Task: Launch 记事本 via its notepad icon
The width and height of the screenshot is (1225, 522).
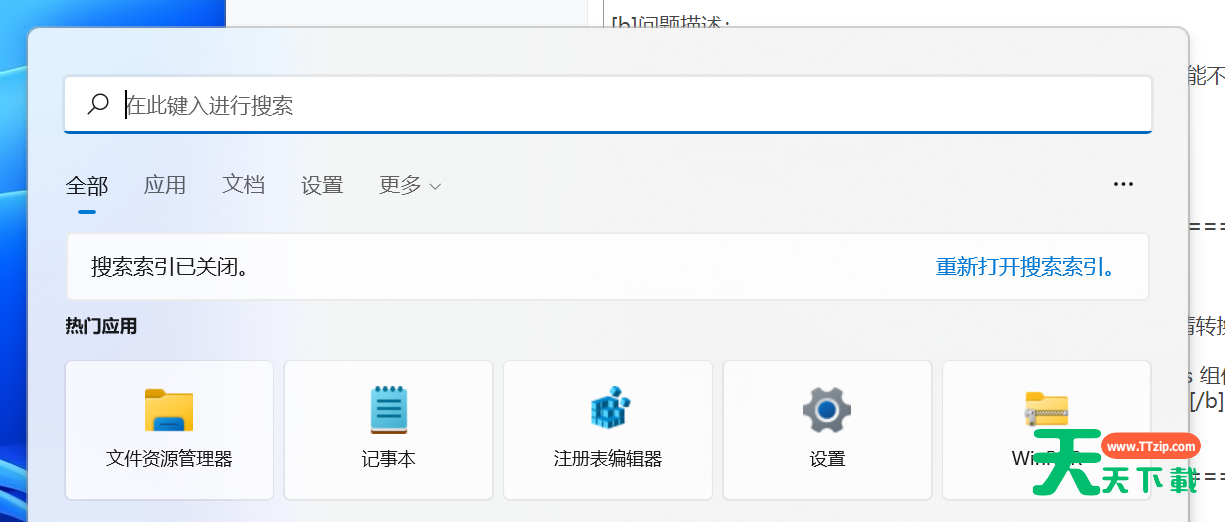Action: 388,410
